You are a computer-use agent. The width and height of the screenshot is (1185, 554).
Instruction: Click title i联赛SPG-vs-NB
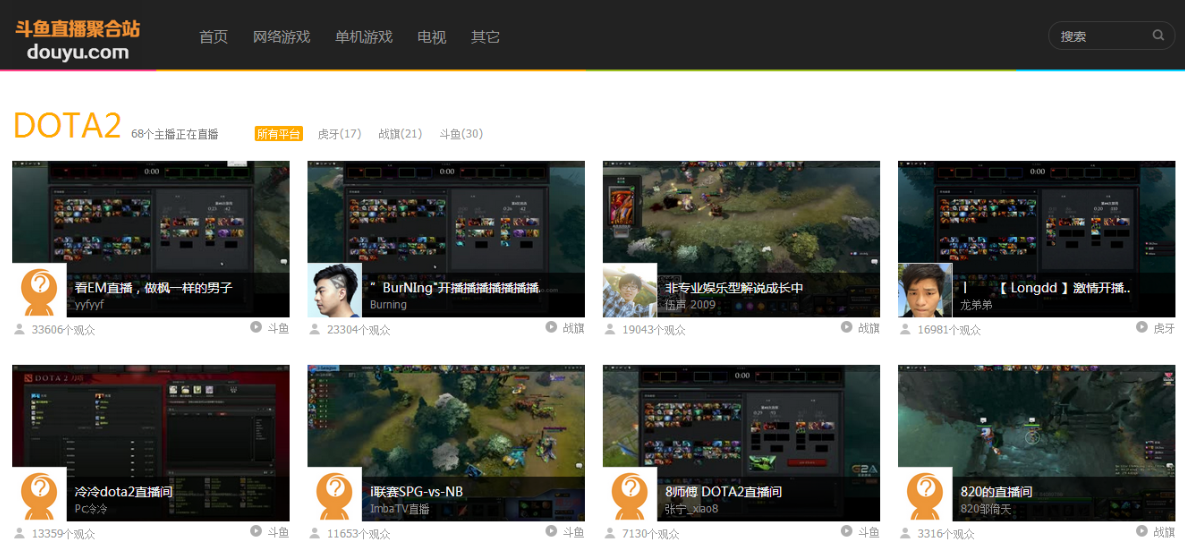pyautogui.click(x=416, y=492)
